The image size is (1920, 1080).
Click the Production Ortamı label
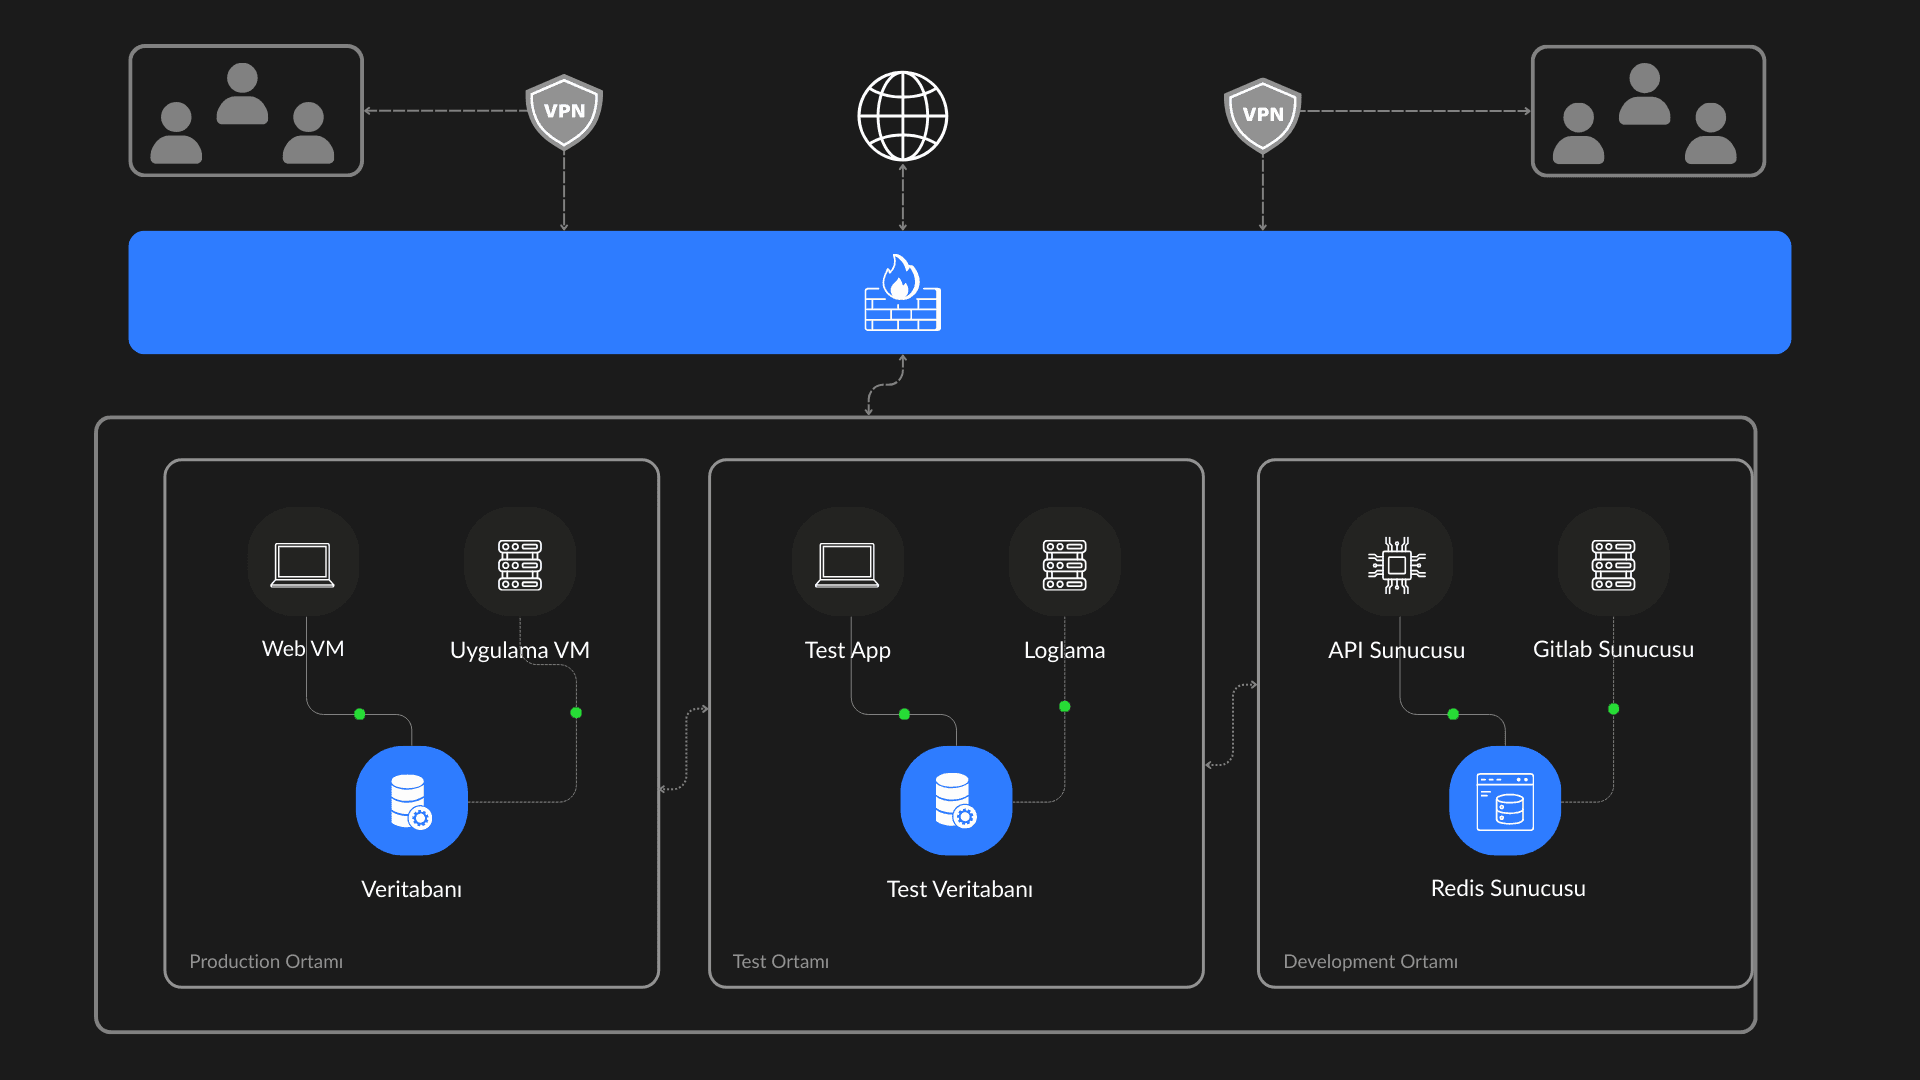266,961
